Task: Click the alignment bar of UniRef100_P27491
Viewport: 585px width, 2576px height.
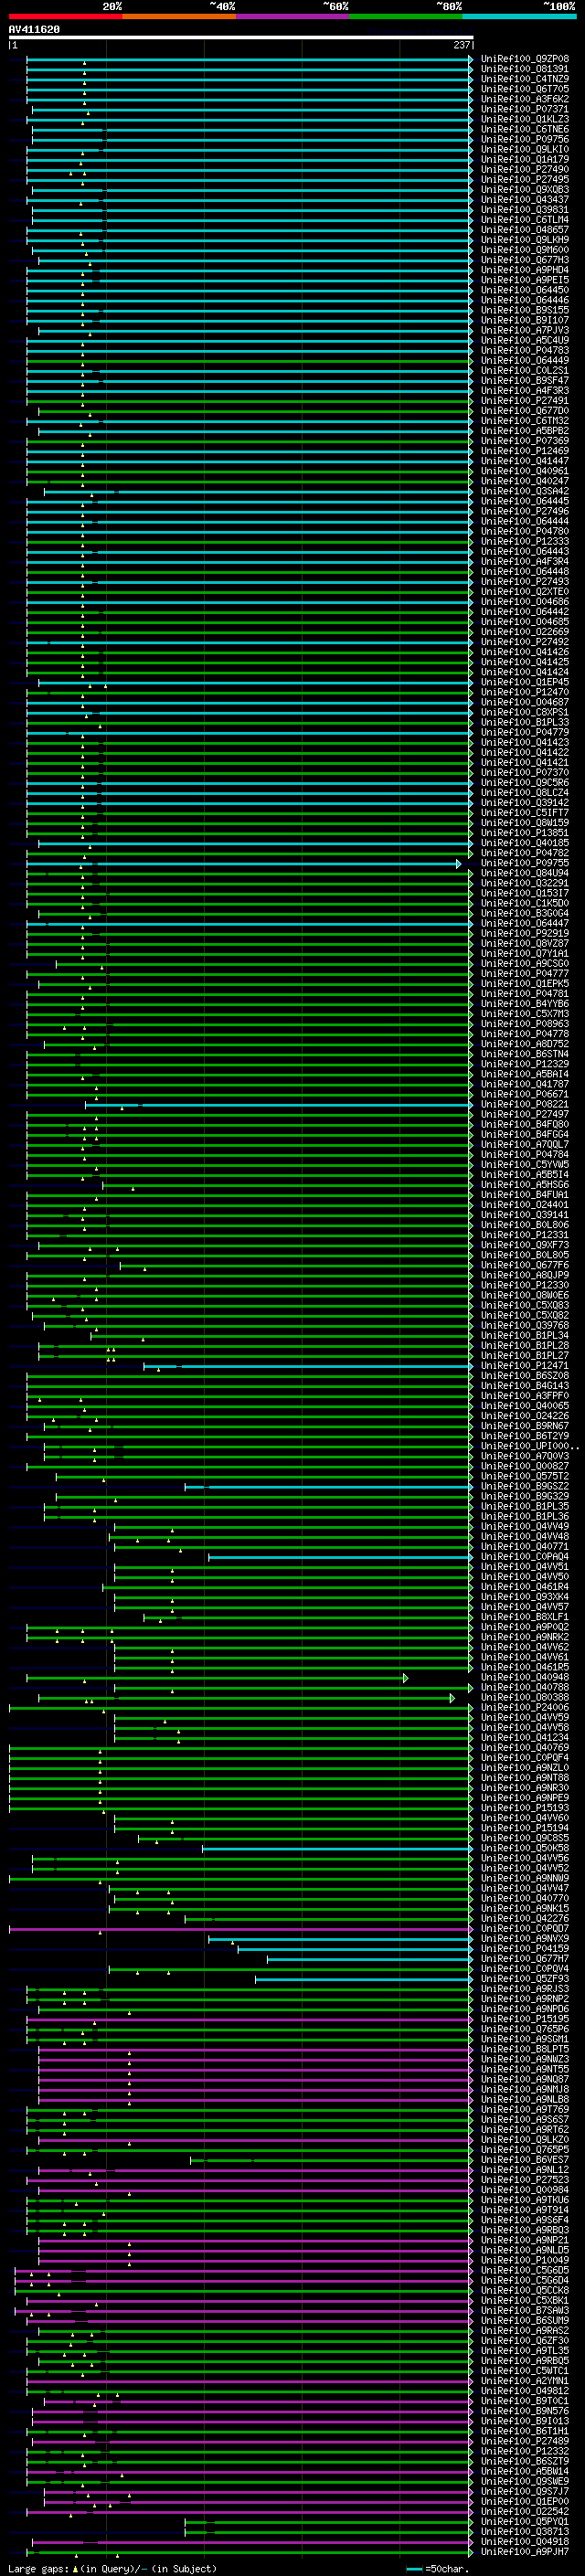Action: (x=249, y=401)
